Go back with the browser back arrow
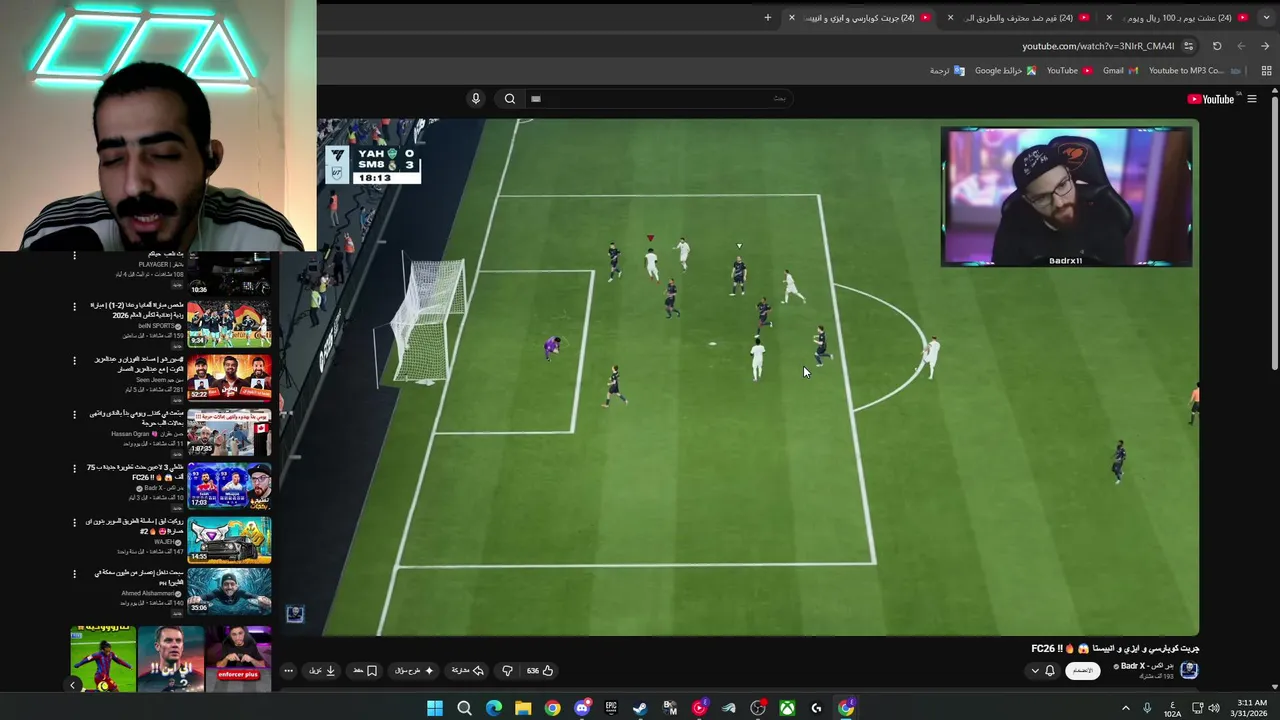This screenshot has width=1280, height=720. click(x=1265, y=46)
